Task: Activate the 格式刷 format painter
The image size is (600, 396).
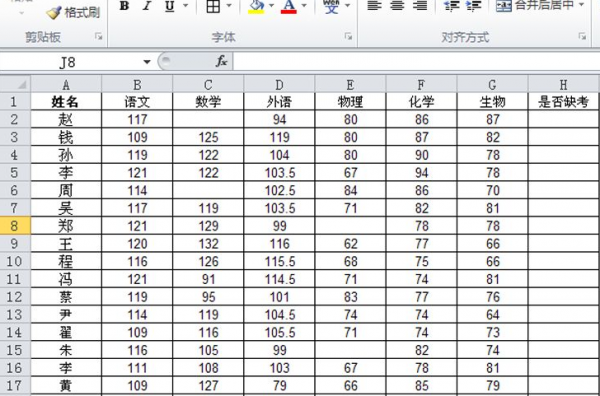Action: [73, 13]
